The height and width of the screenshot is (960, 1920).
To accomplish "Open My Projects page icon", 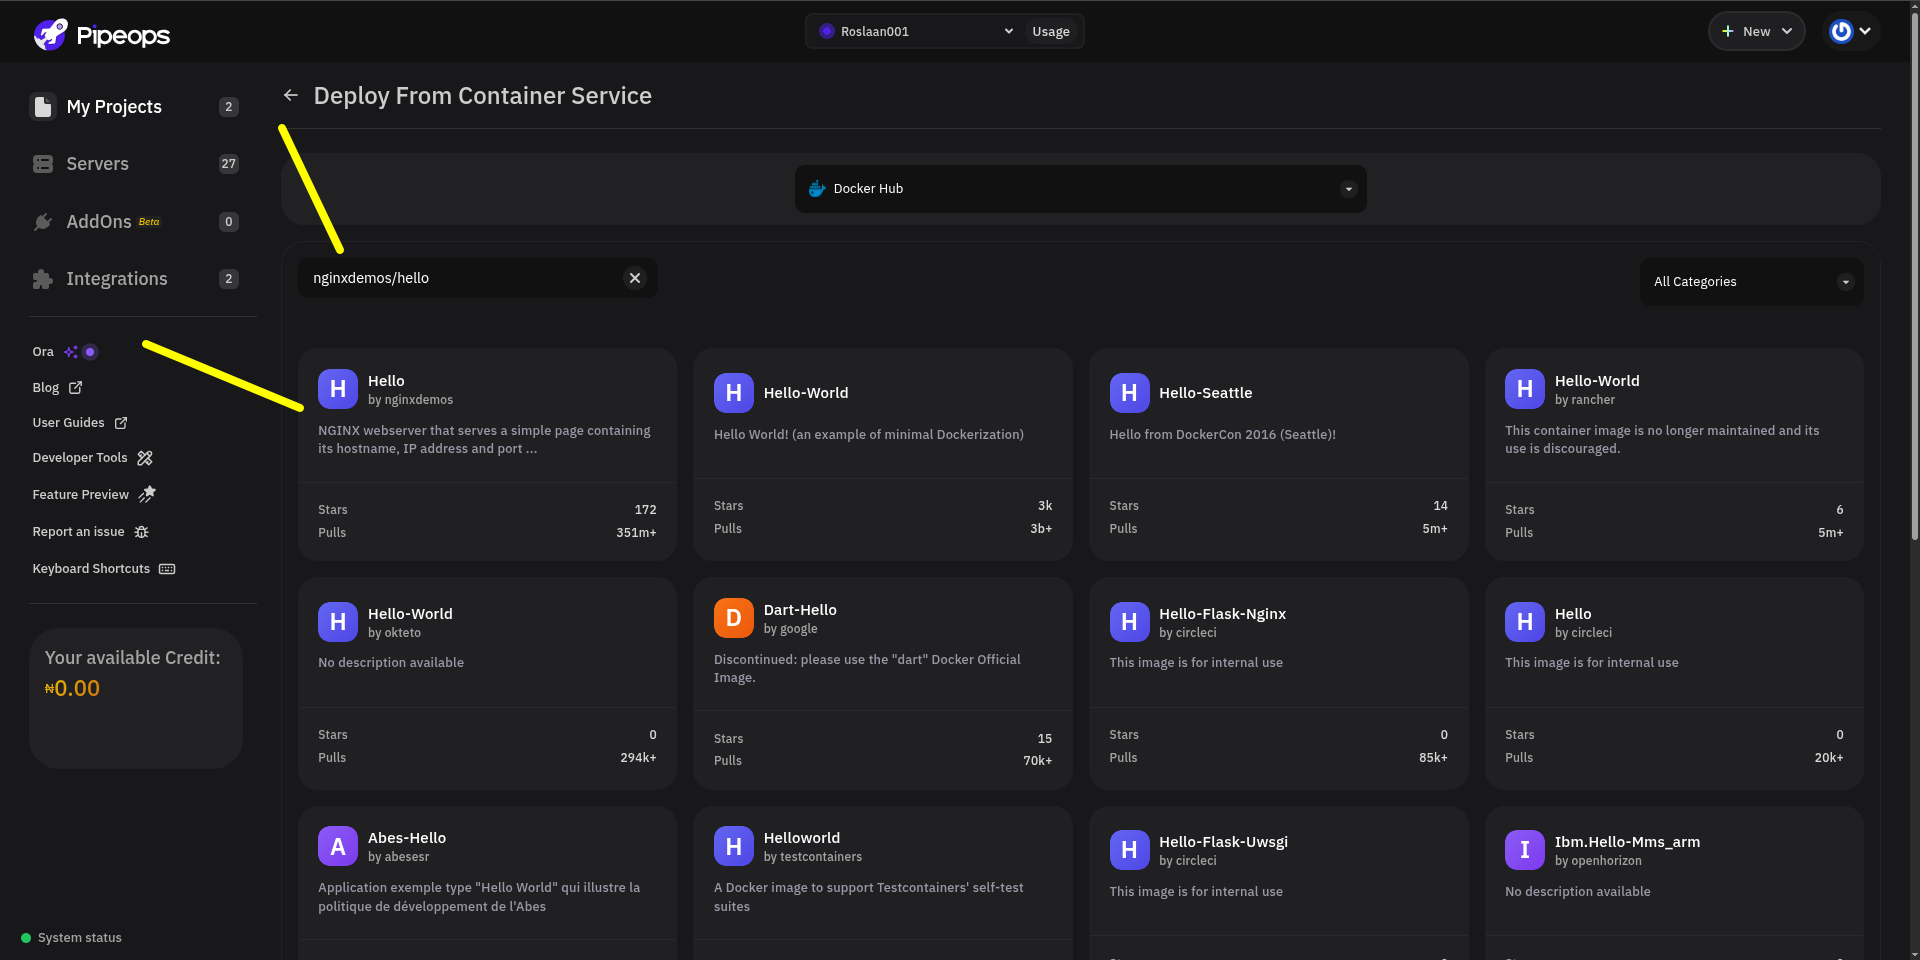I will (x=43, y=107).
